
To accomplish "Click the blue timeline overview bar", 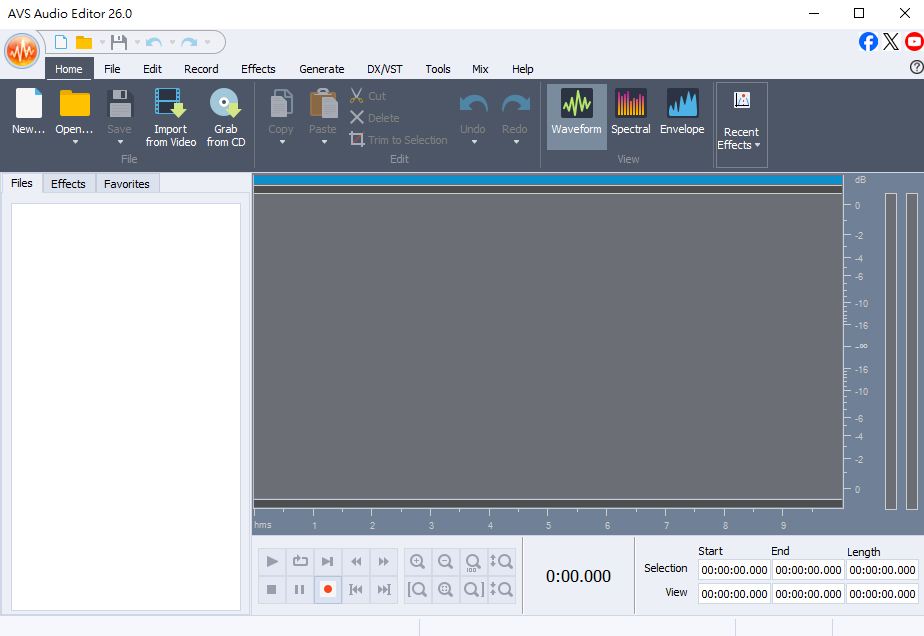I will tap(547, 179).
